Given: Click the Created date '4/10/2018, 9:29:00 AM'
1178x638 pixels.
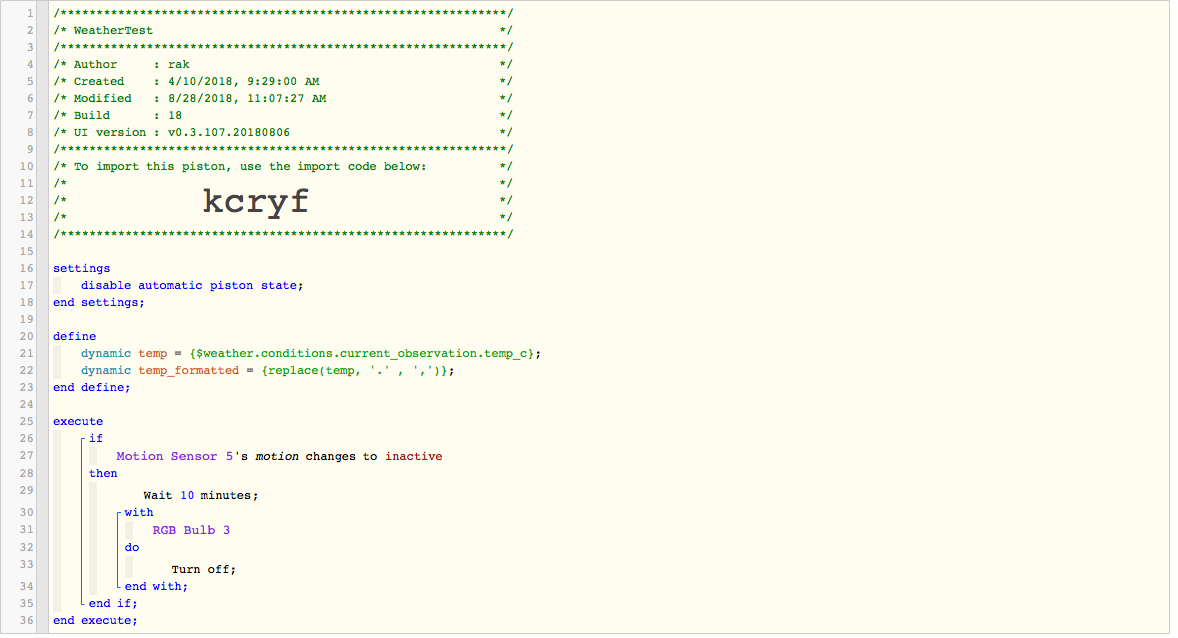Looking at the screenshot, I should [243, 81].
